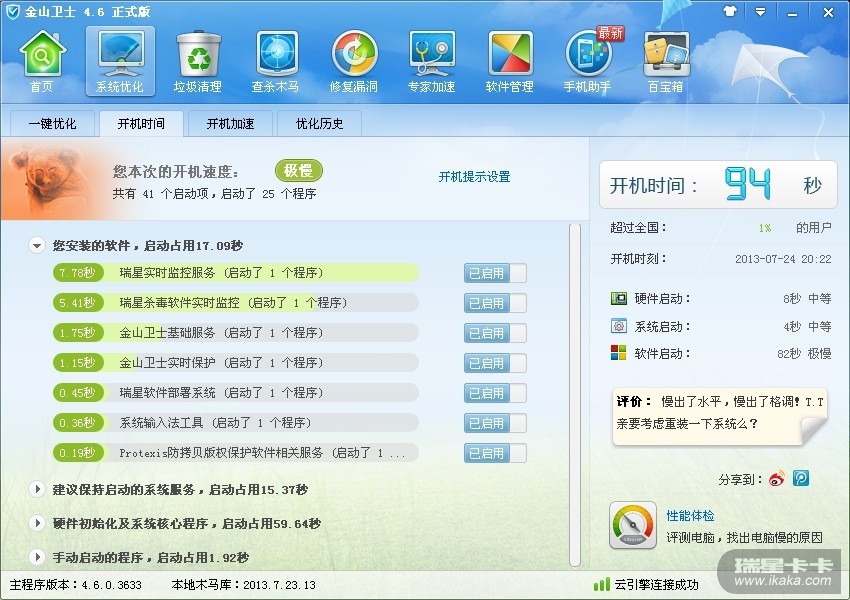Viewport: 850px width, 600px height.
Task: Open 百宝箱 toolbox icon
Action: coord(666,61)
